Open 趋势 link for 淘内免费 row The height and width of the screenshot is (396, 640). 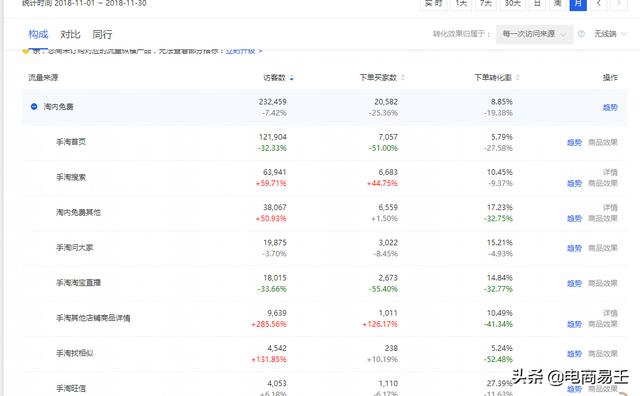(x=610, y=107)
